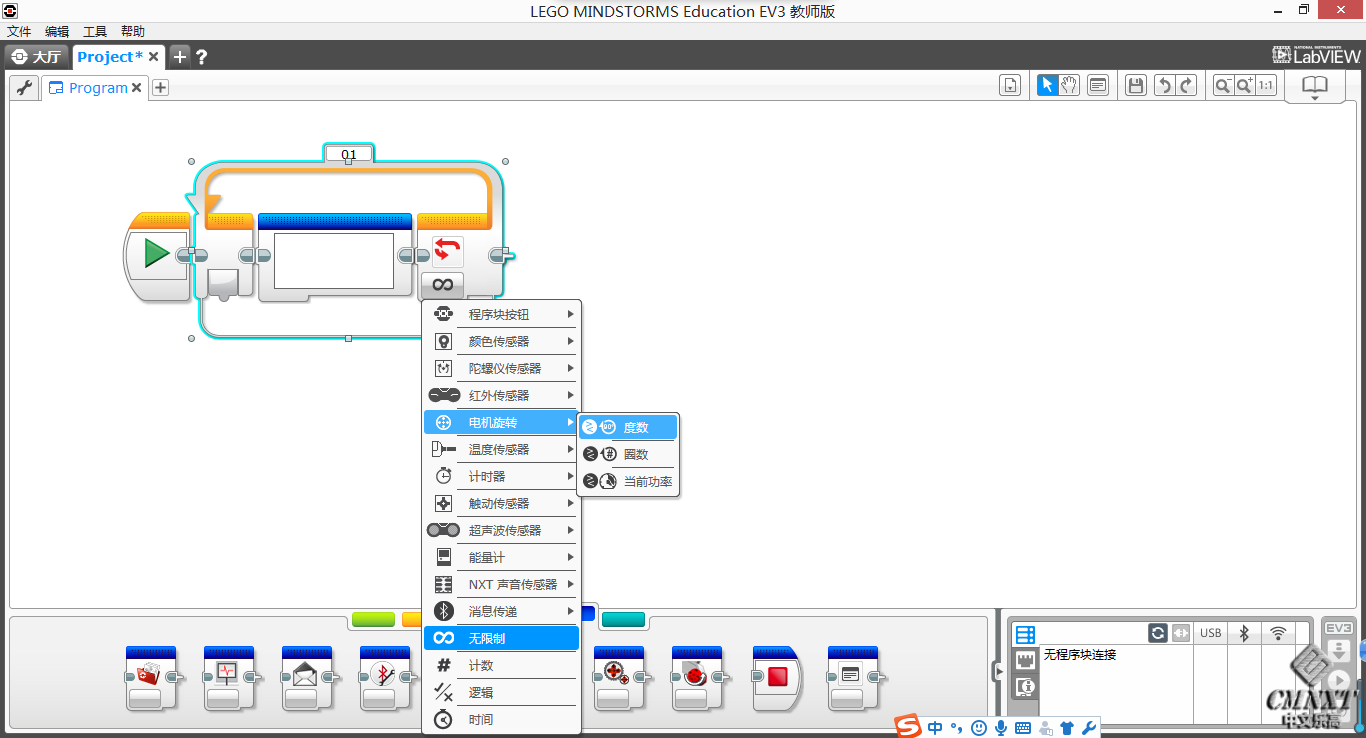The height and width of the screenshot is (738, 1366).
Task: Switch to the 大厅 lobby tab
Action: pyautogui.click(x=37, y=57)
